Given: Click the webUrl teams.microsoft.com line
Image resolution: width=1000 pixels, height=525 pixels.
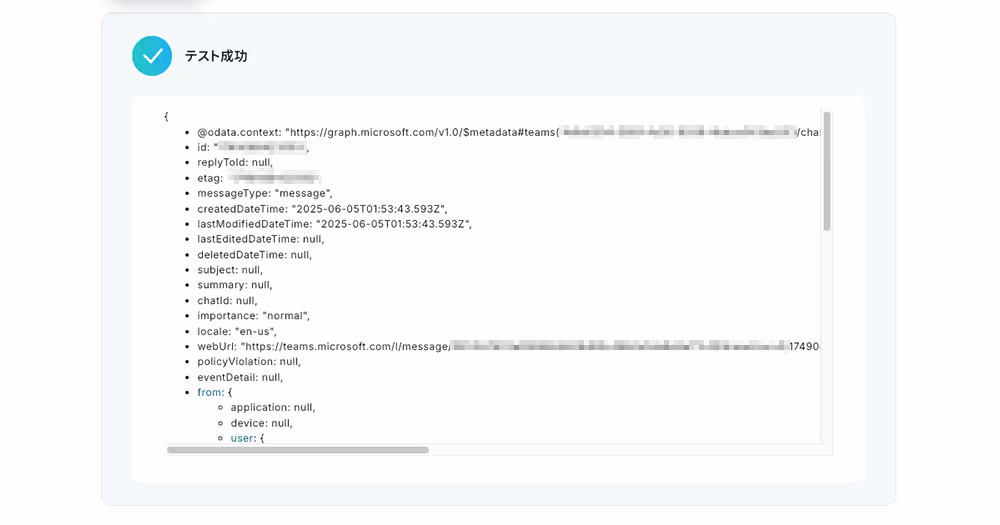Looking at the screenshot, I should coord(508,346).
